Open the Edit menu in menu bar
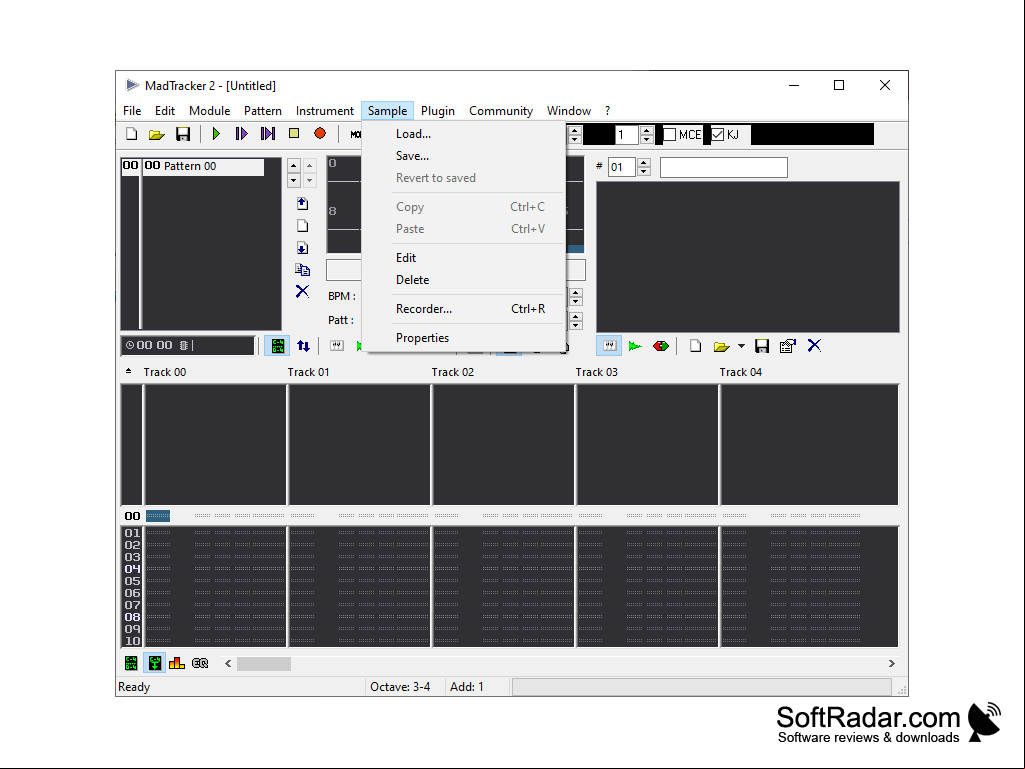Screen dimensions: 1025x769 165,111
